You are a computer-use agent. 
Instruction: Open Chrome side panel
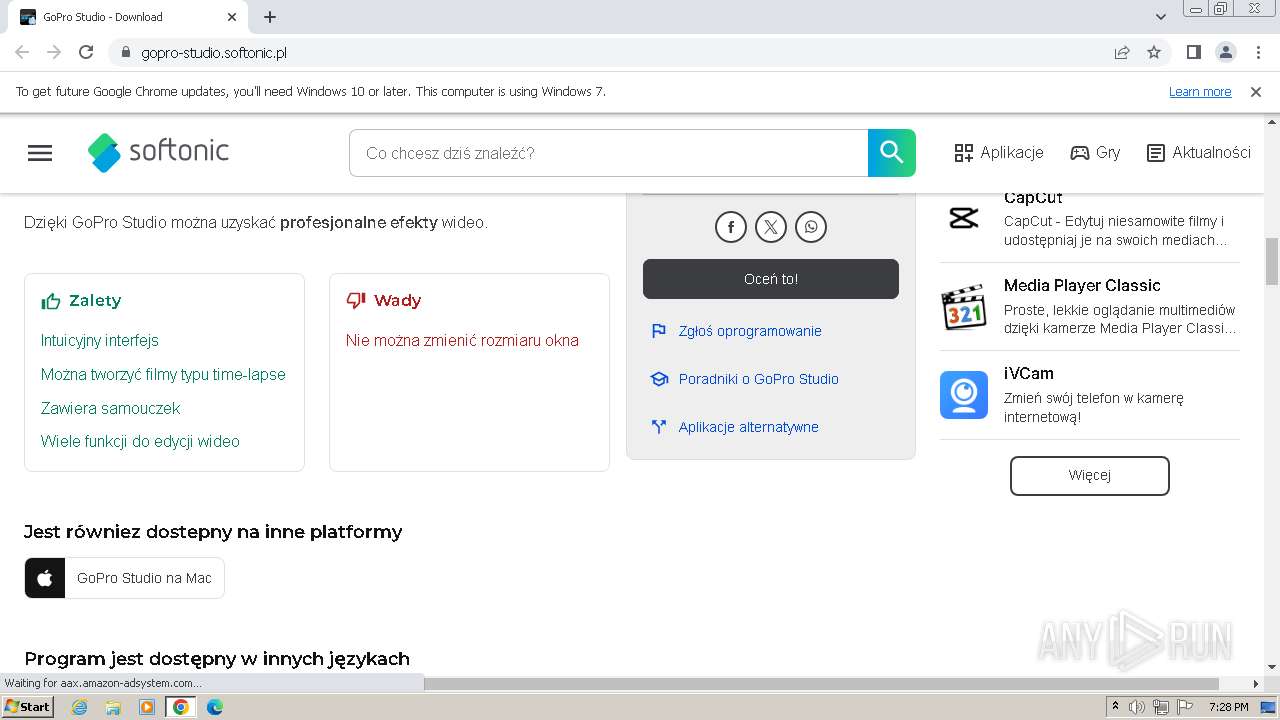(x=1194, y=52)
